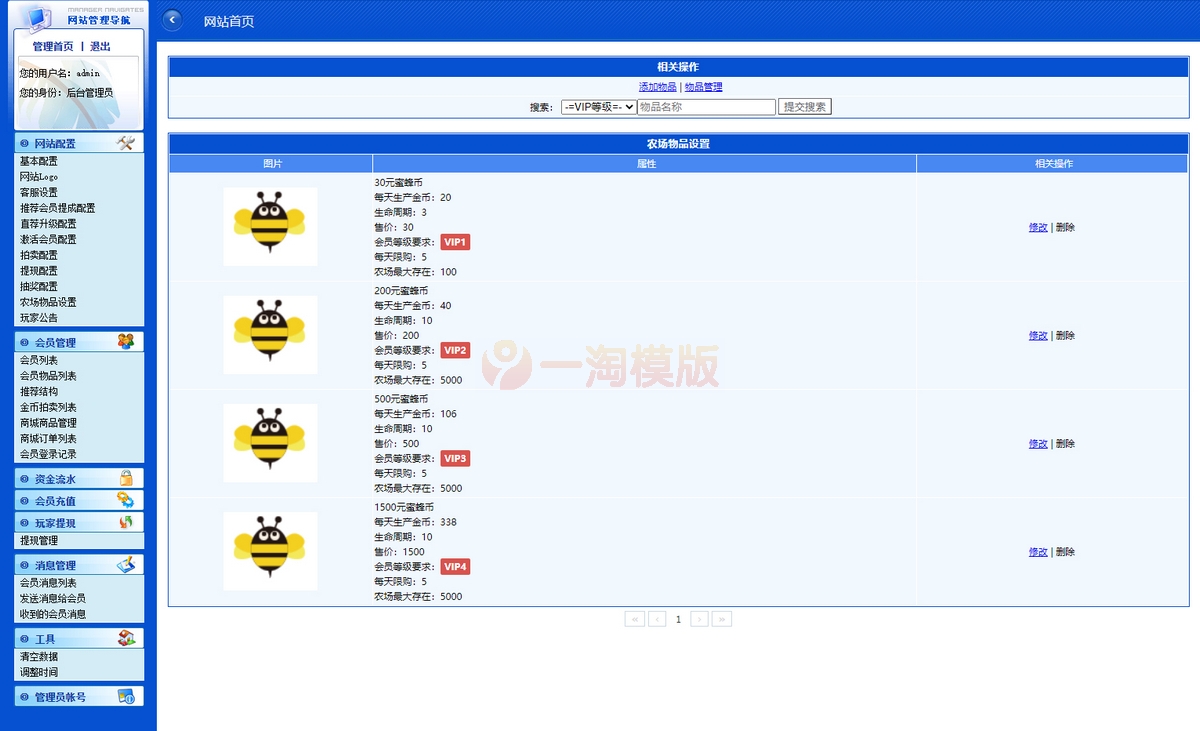The image size is (1200, 731).
Task: Click the back arrow icon in header
Action: [x=172, y=20]
